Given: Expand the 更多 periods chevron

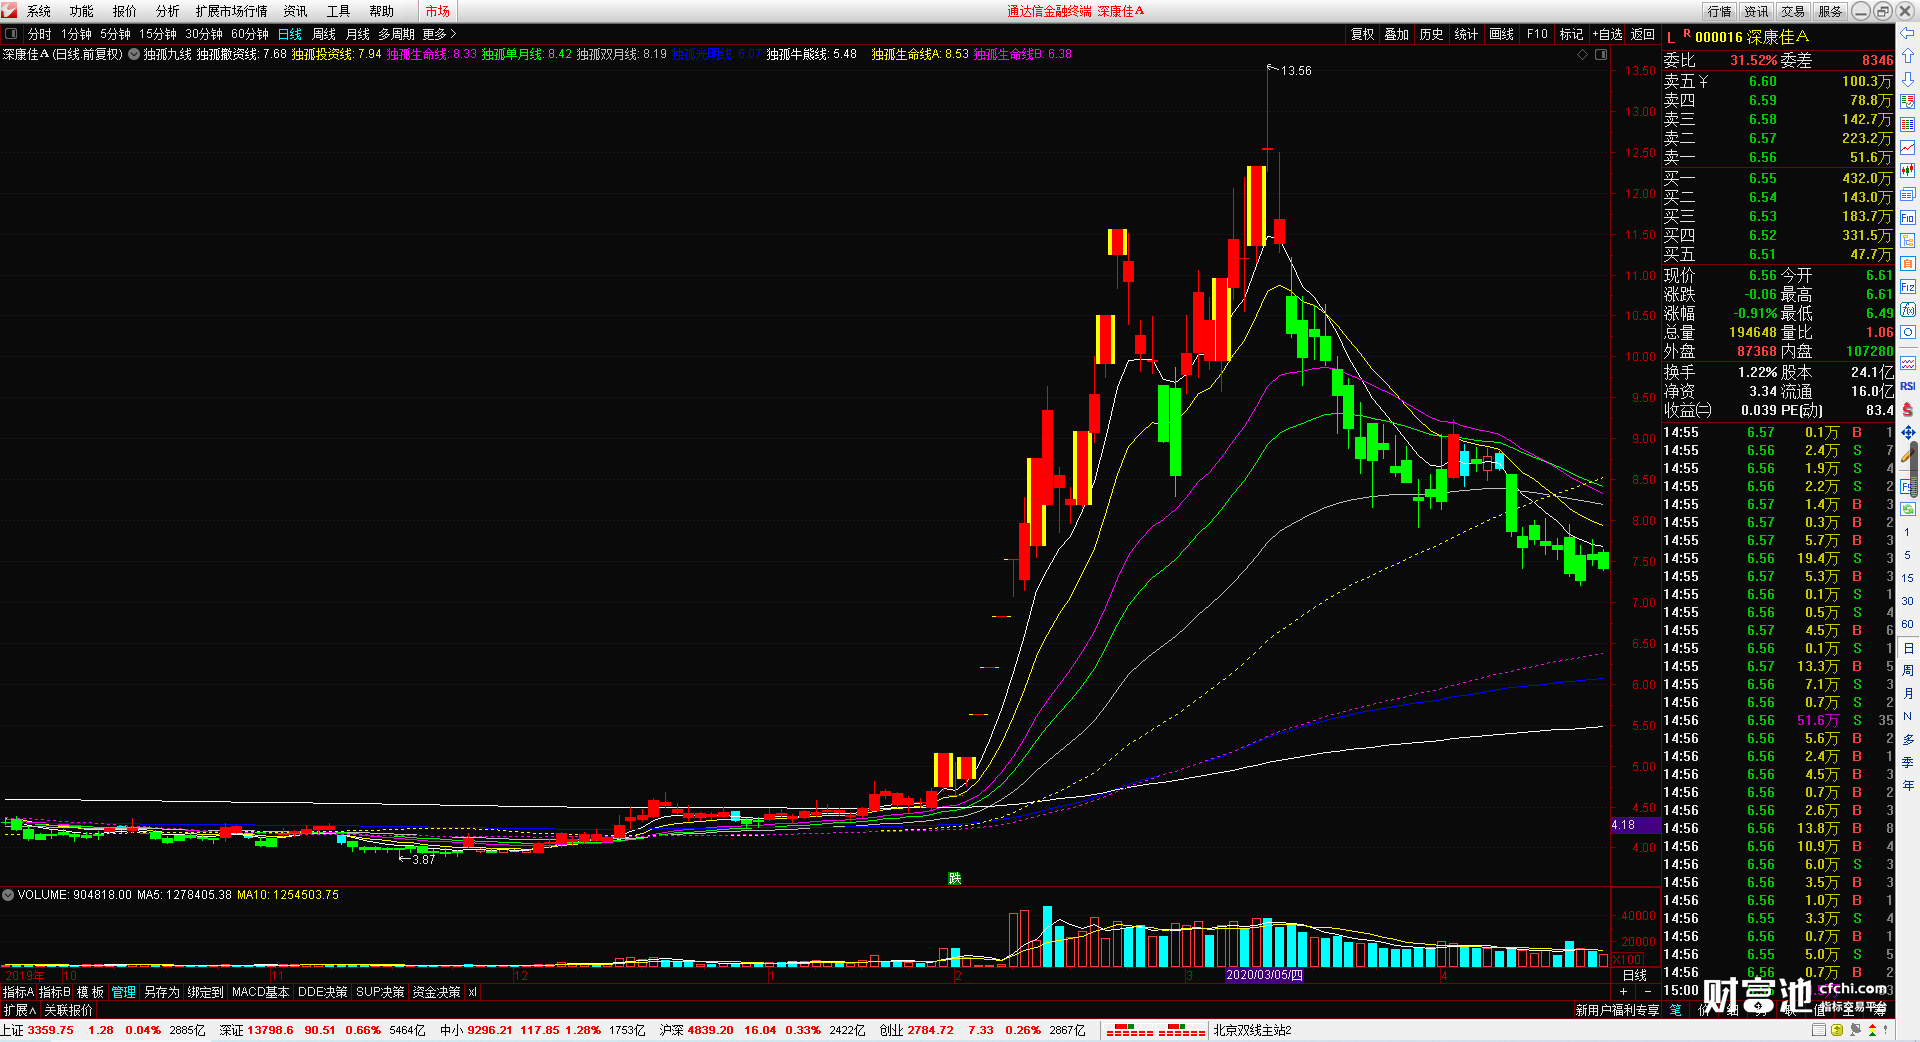Looking at the screenshot, I should click(453, 34).
